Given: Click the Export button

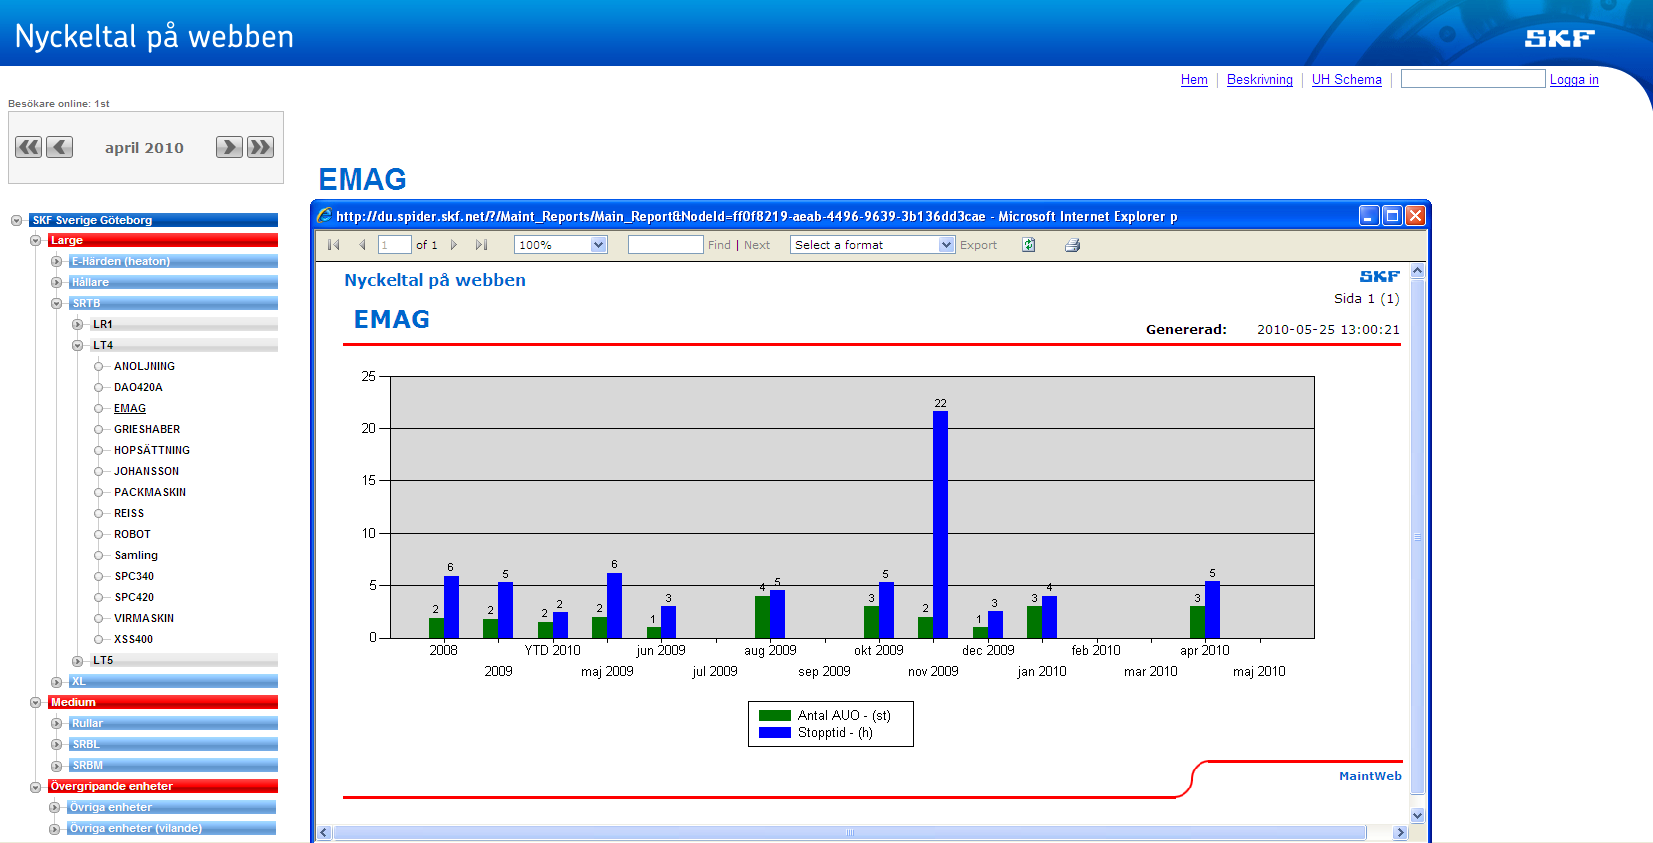Looking at the screenshot, I should click(x=978, y=245).
